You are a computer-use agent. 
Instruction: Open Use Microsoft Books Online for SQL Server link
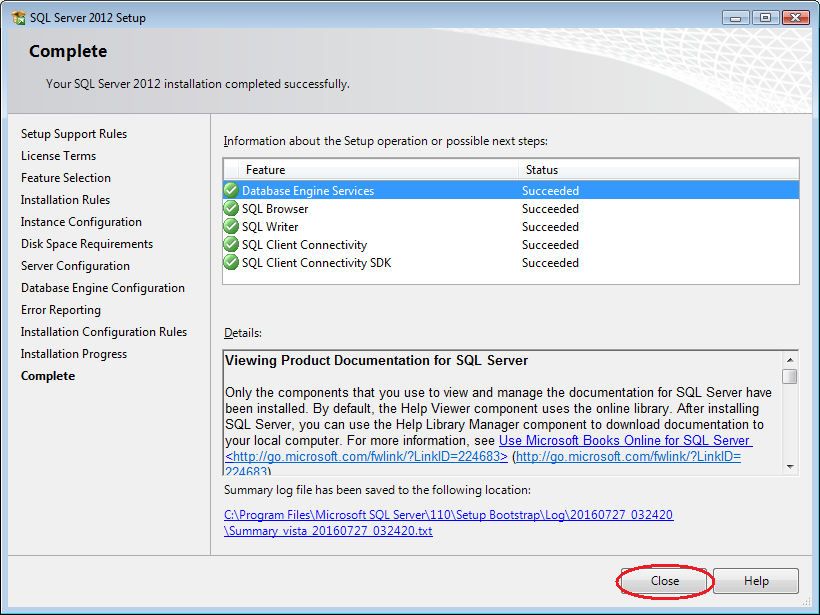coord(625,440)
